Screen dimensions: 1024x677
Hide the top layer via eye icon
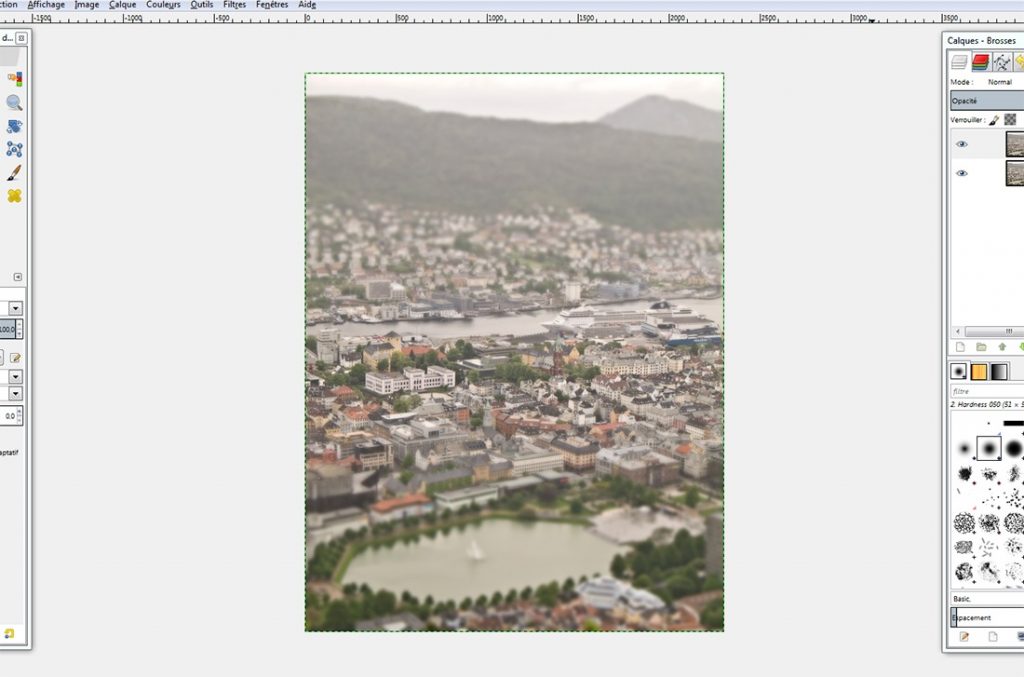(x=962, y=144)
